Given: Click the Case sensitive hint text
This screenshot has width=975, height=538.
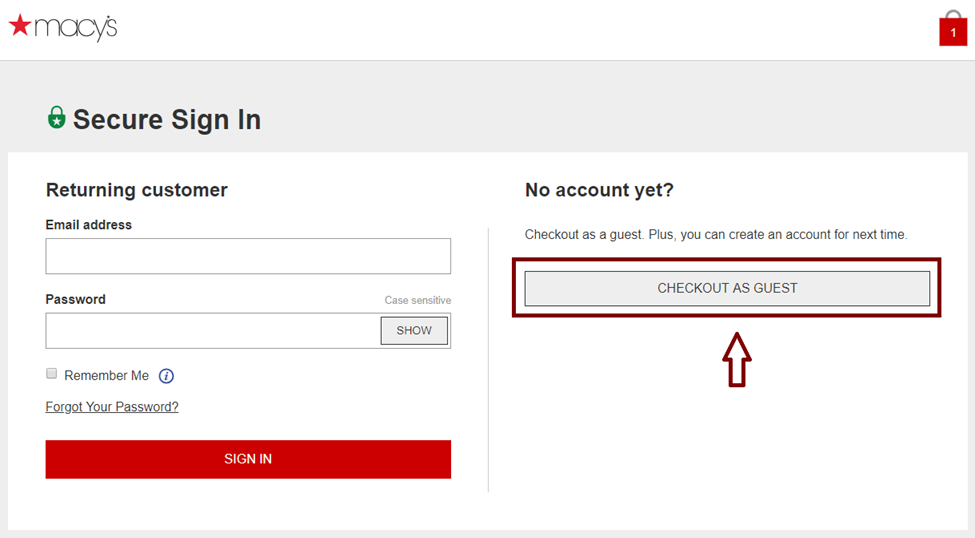Looking at the screenshot, I should pyautogui.click(x=418, y=300).
